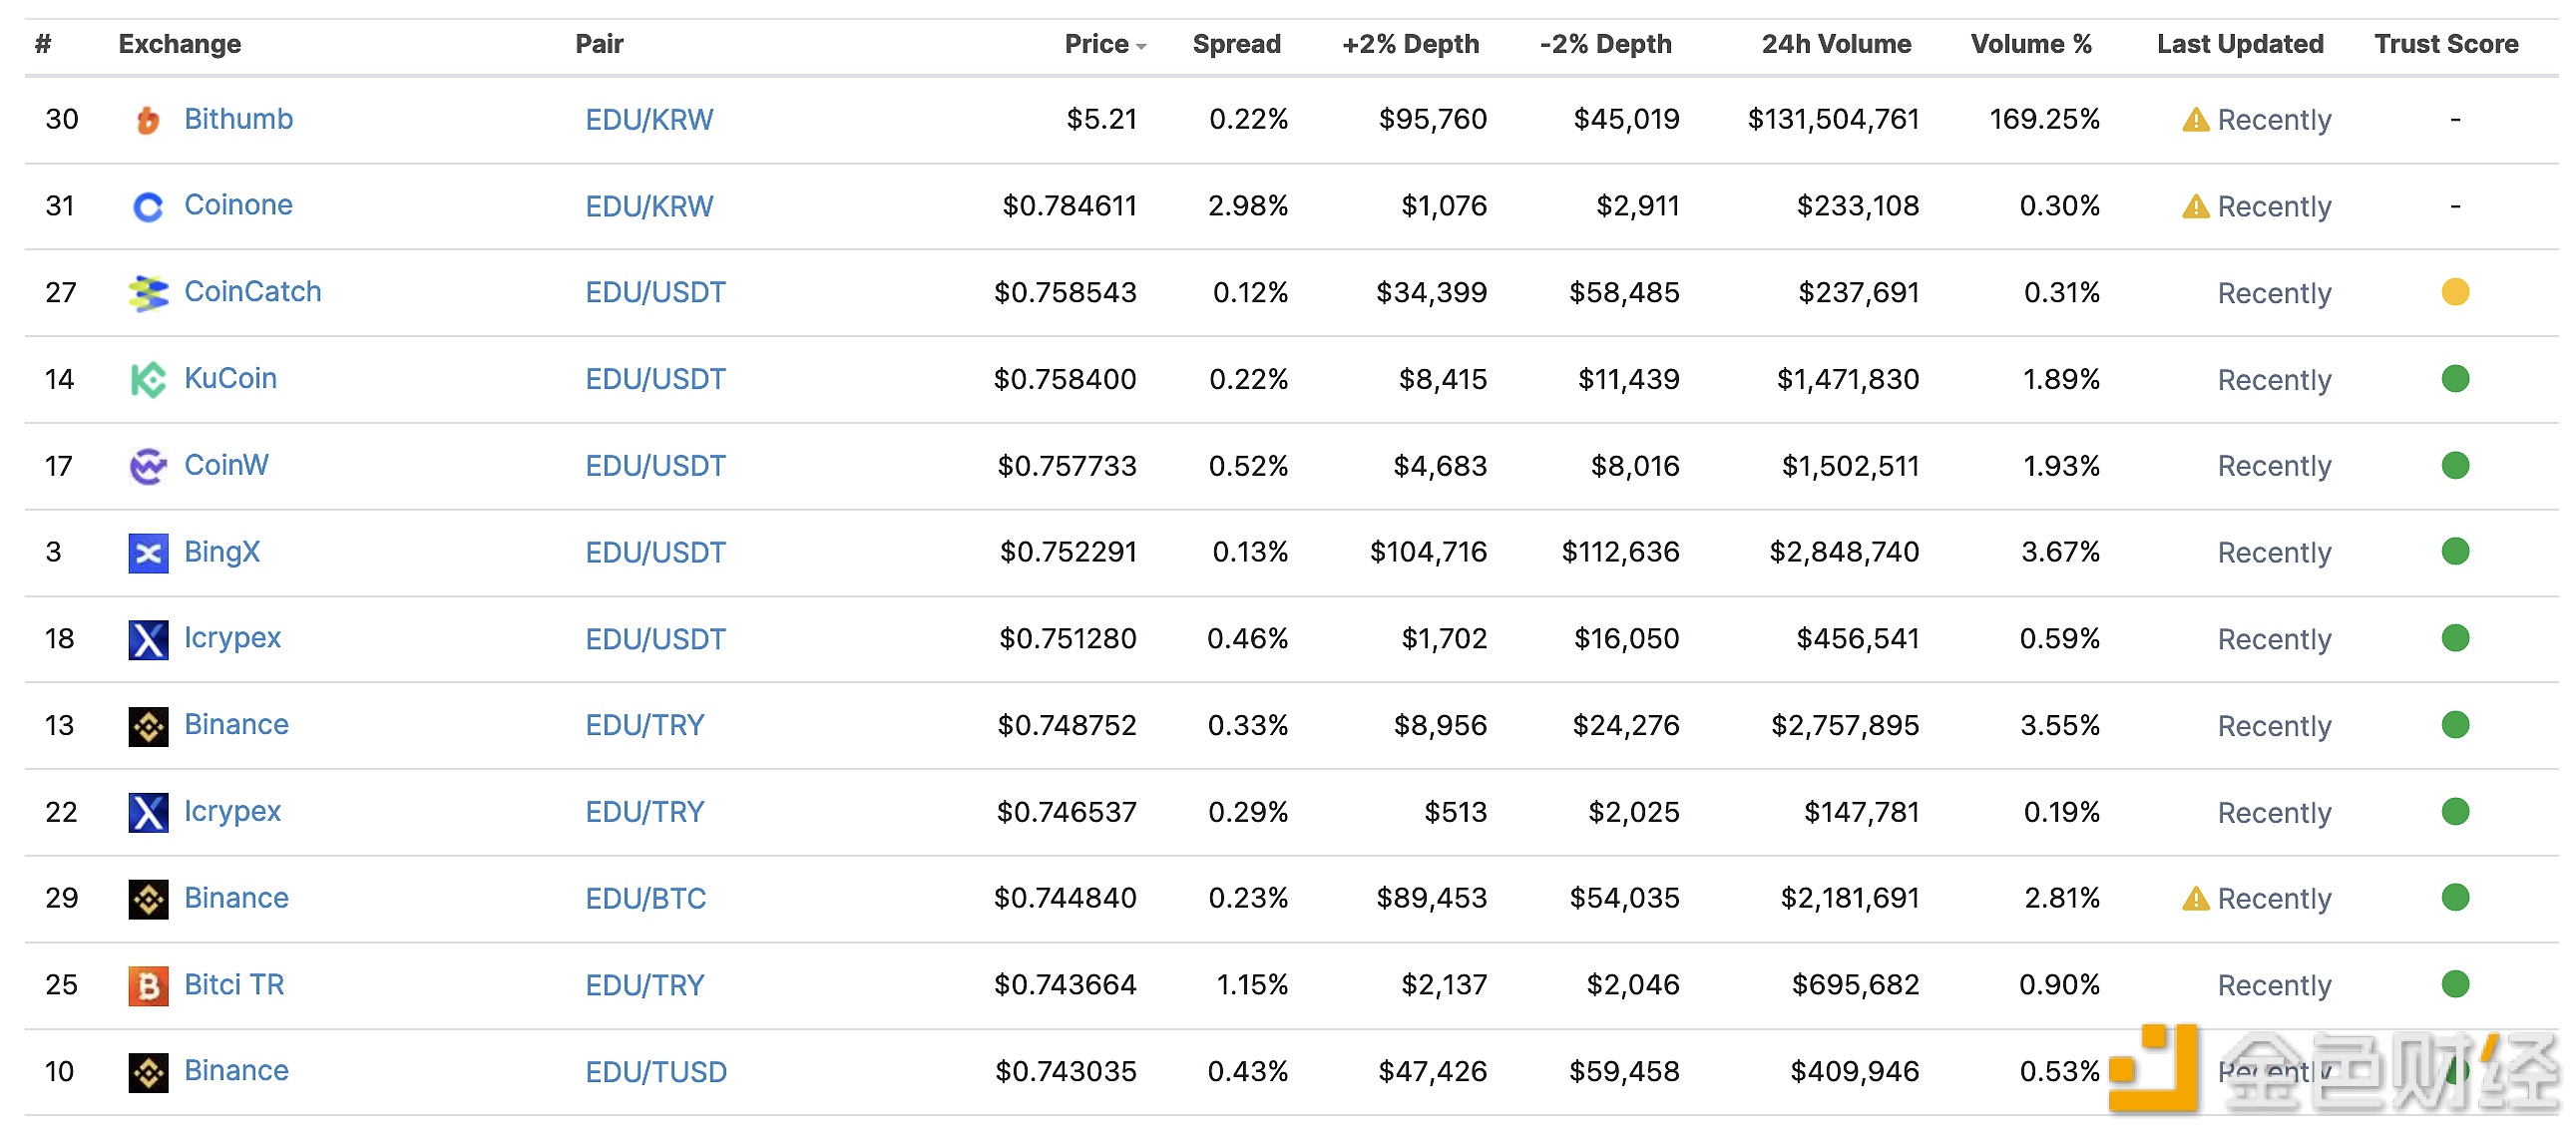Click green trust dot for Icrypex EDU/TRY
This screenshot has height=1129, width=2576.
click(2454, 811)
